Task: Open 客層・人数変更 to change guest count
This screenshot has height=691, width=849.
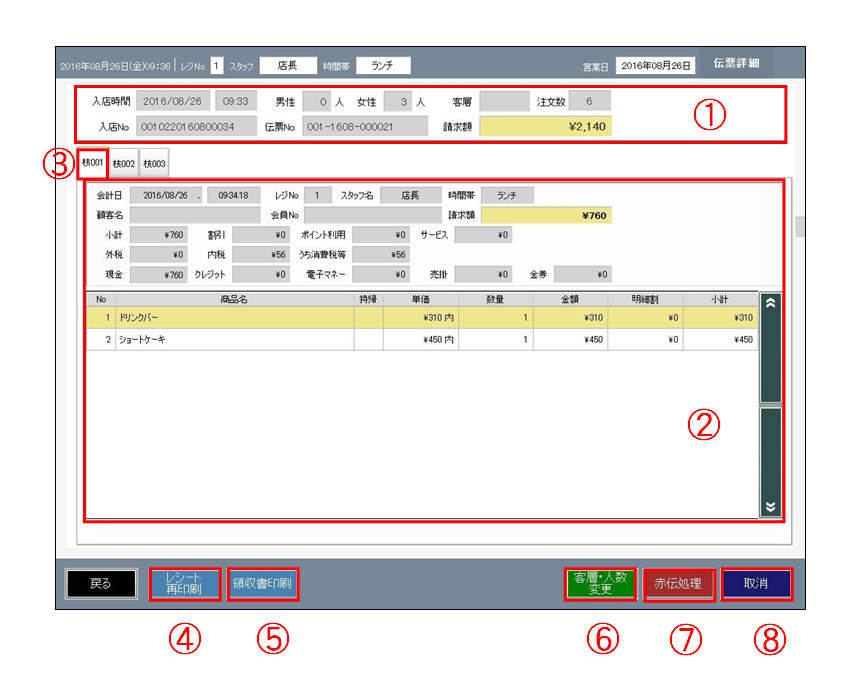Action: 599,584
